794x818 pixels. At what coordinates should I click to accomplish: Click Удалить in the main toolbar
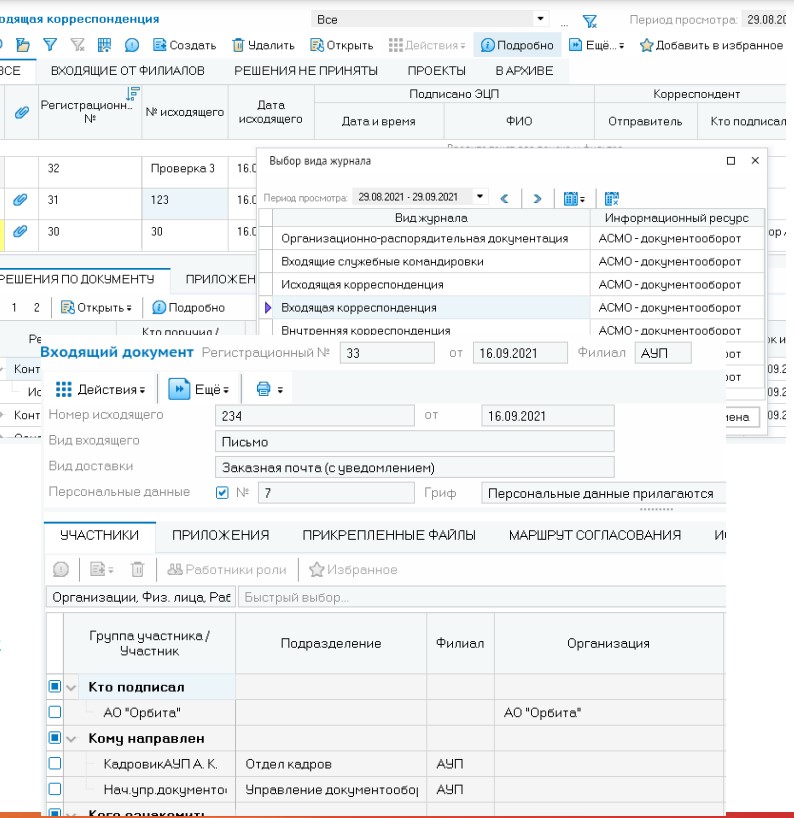(x=263, y=45)
